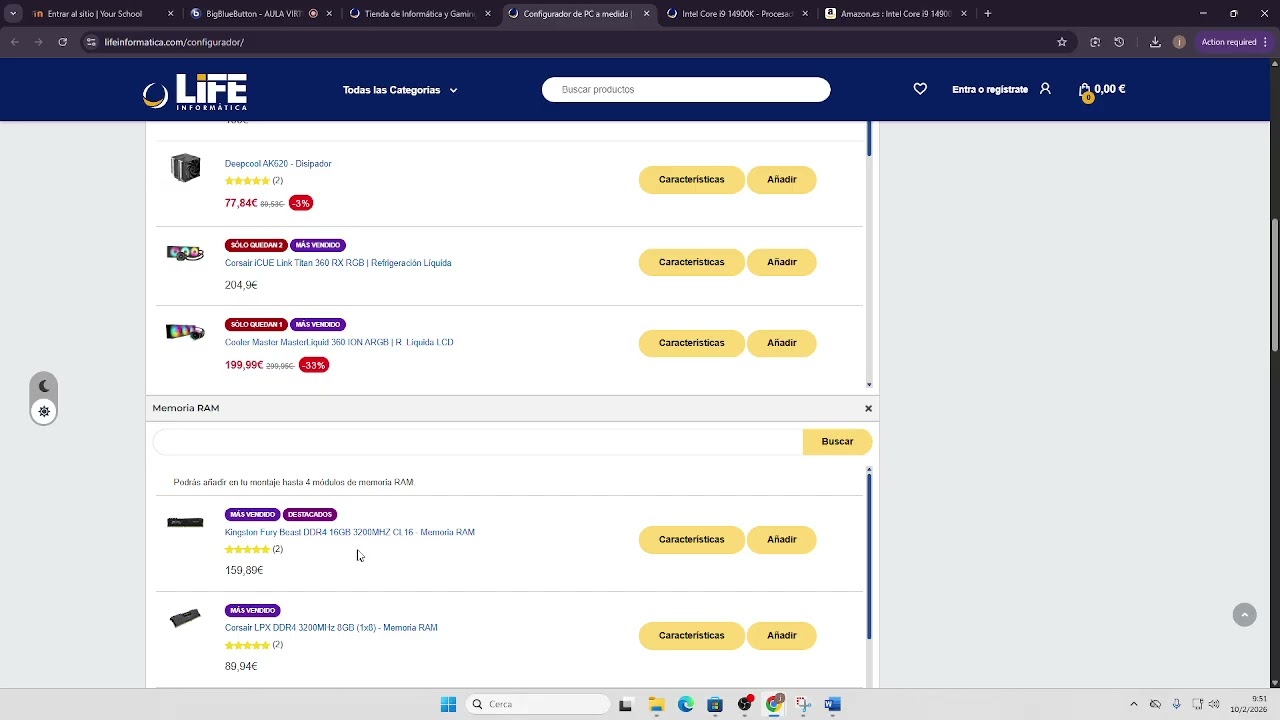This screenshot has height=720, width=1280.
Task: Add Deepcool AK620 to build
Action: tap(781, 180)
